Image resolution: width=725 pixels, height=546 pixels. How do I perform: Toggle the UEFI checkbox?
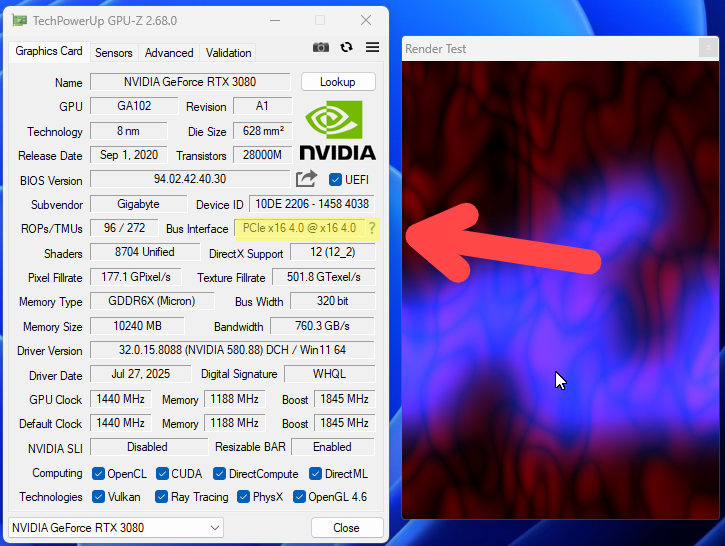point(335,179)
